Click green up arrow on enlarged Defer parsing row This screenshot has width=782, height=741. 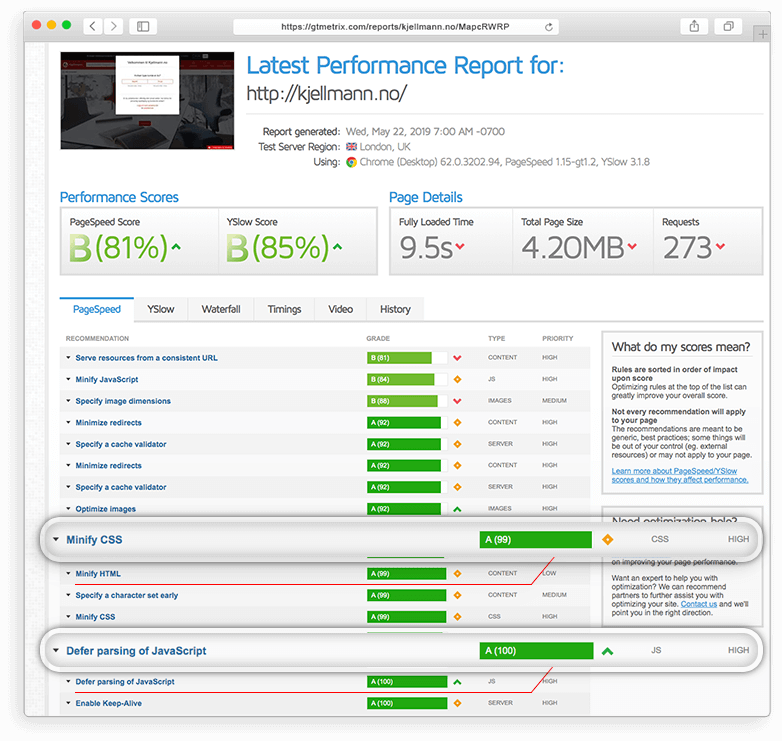(x=607, y=651)
